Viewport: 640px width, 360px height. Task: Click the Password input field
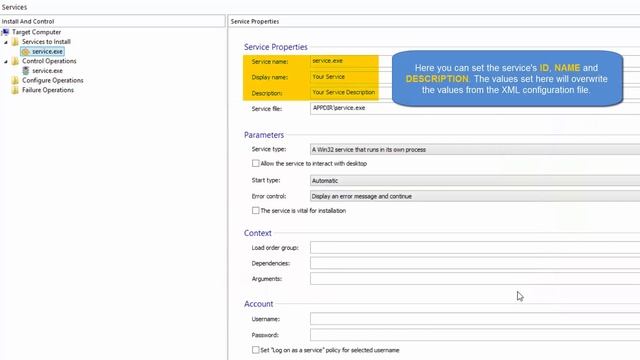pos(475,335)
